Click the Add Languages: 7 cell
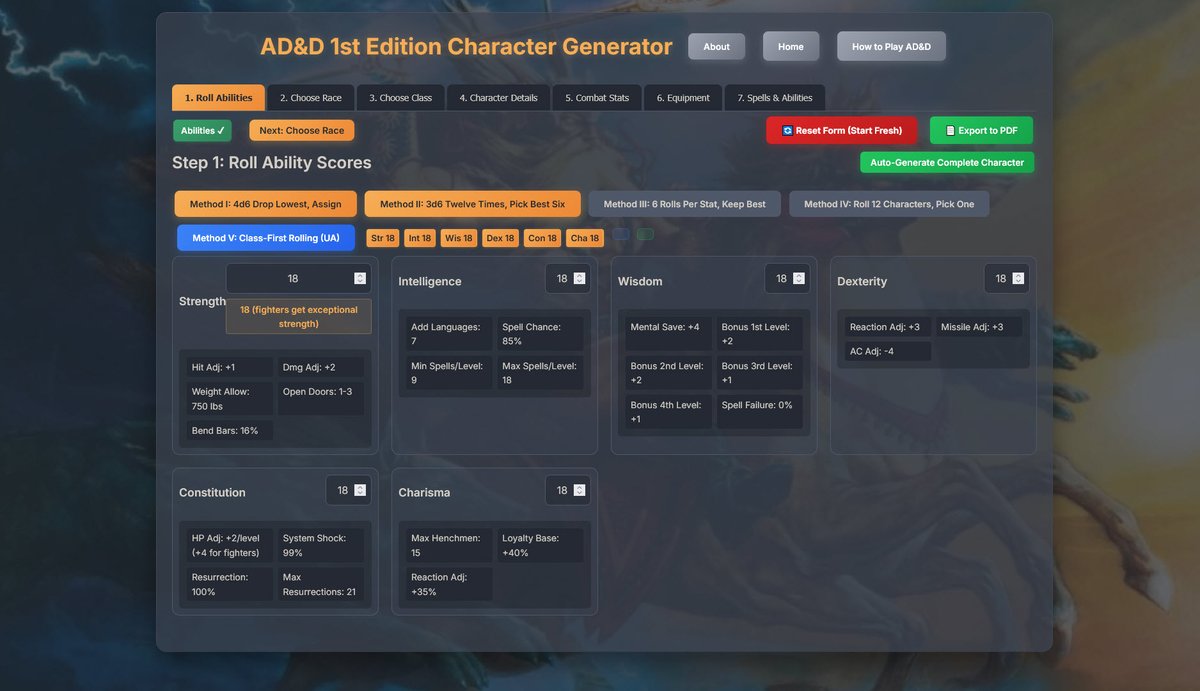The width and height of the screenshot is (1200, 691). (449, 334)
